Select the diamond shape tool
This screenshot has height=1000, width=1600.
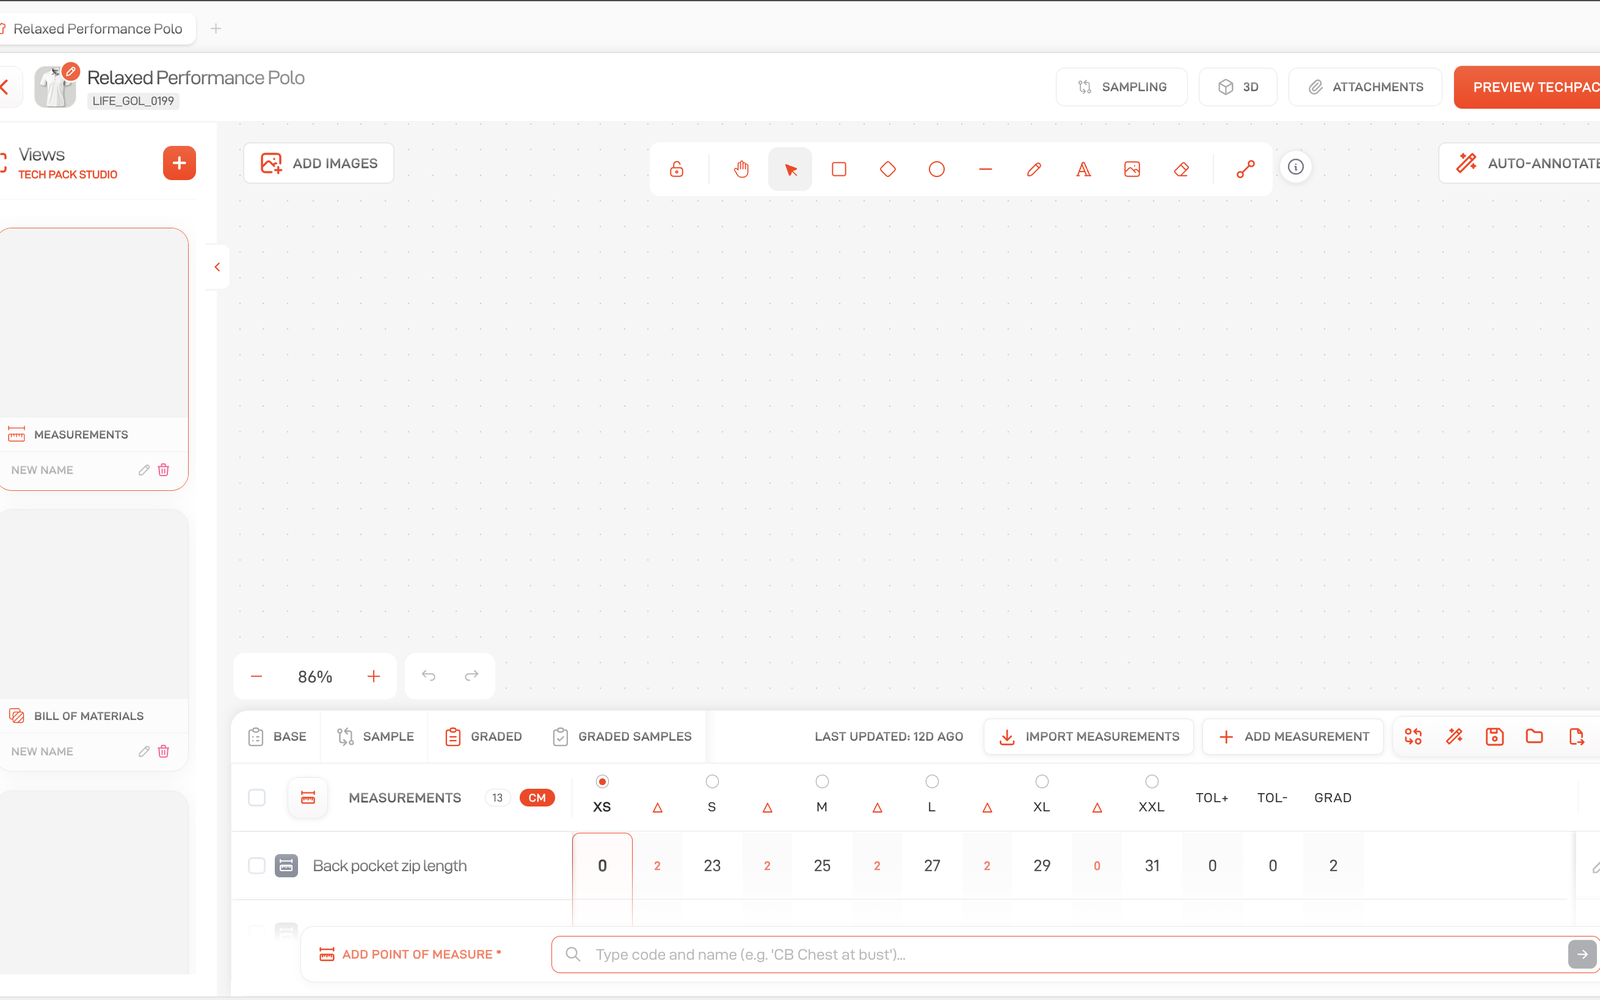888,169
